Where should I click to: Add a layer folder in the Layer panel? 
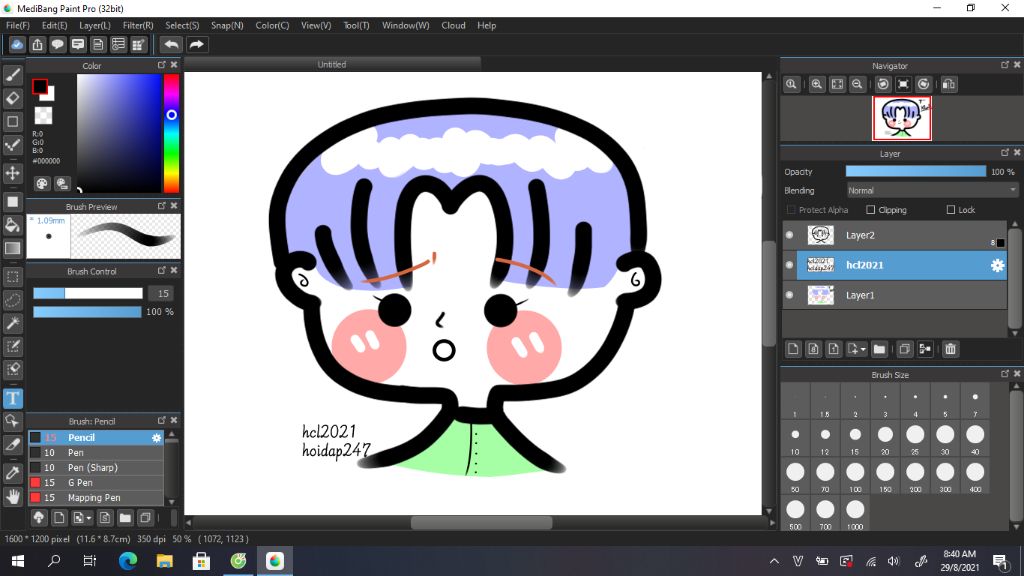click(879, 349)
